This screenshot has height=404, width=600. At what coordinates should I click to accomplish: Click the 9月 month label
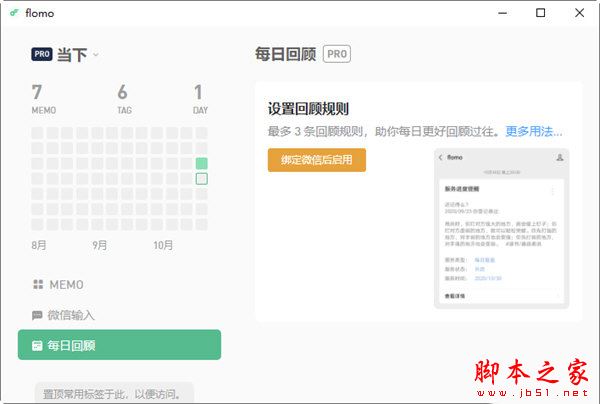coord(99,245)
